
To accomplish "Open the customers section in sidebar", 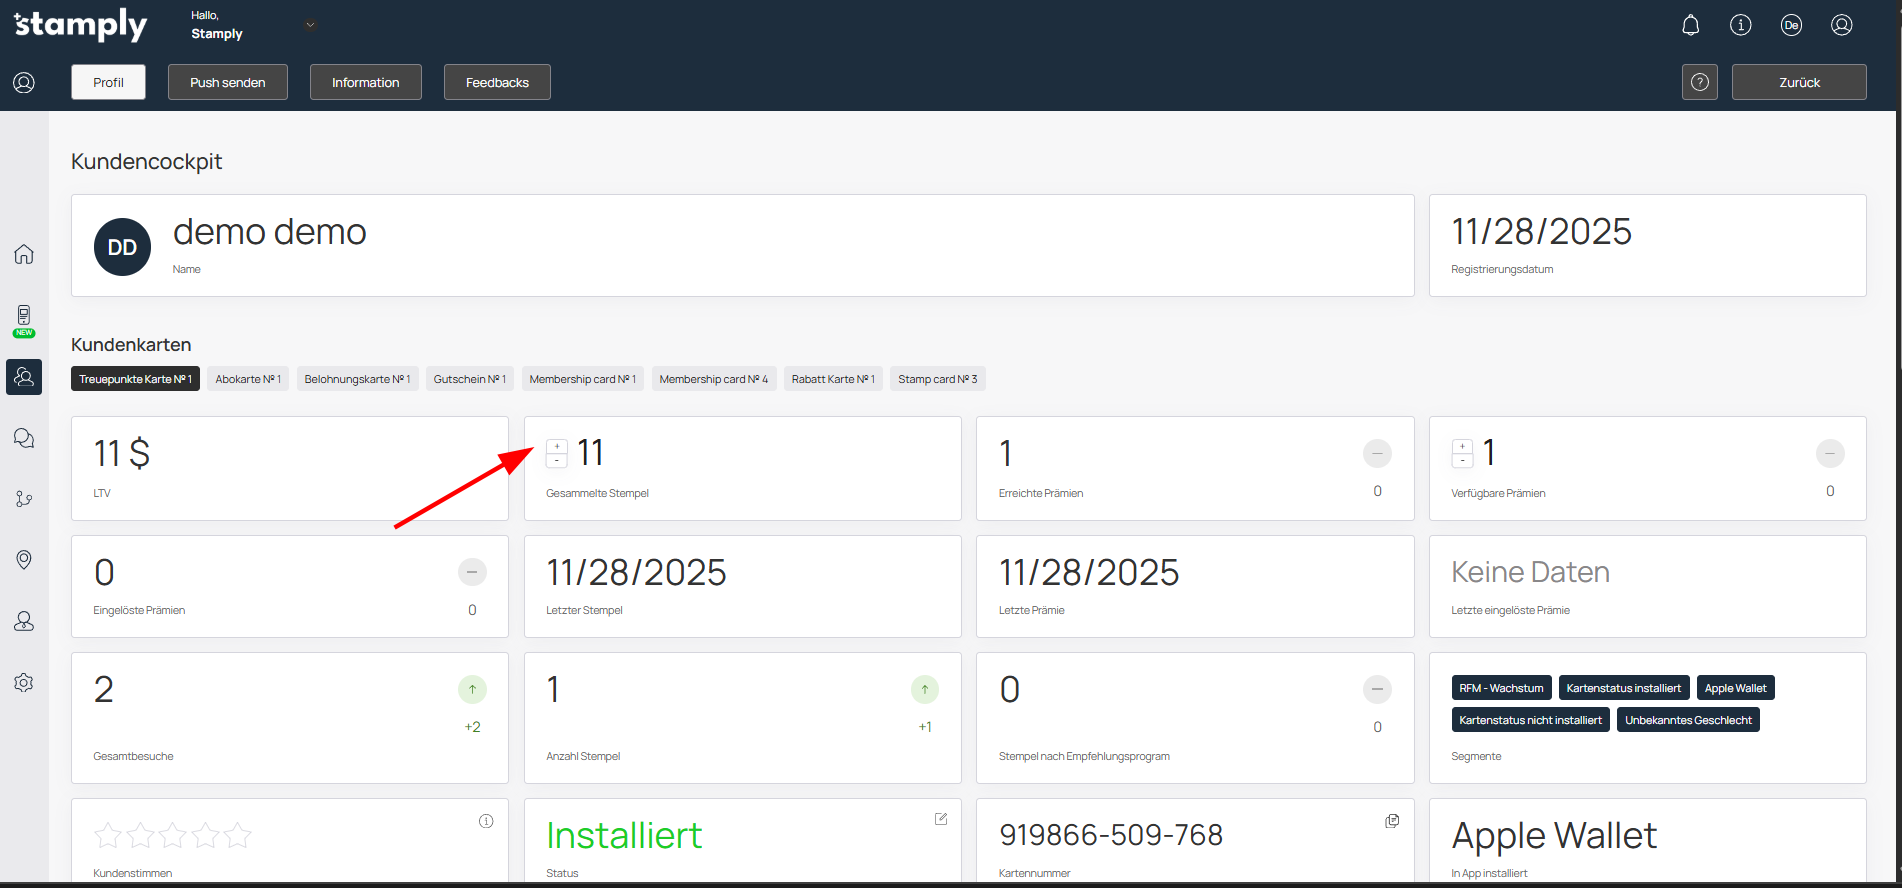I will coord(24,377).
